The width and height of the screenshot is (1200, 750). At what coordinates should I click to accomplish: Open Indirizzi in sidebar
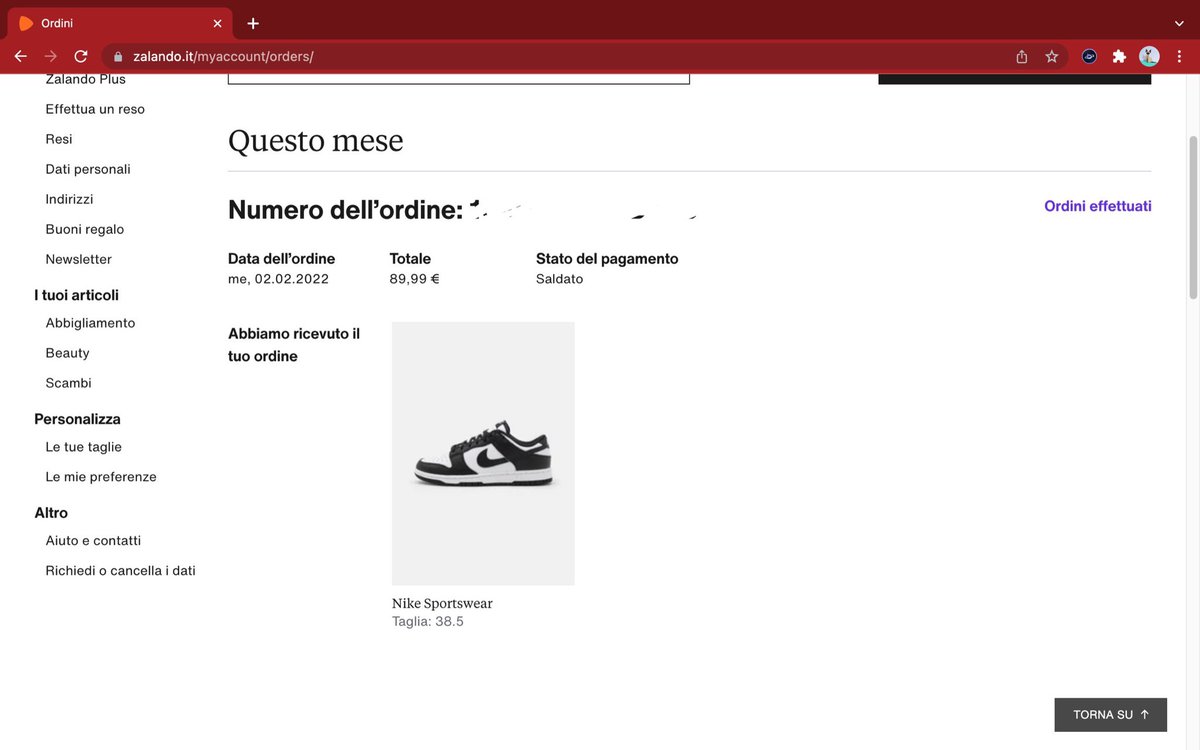pos(69,199)
